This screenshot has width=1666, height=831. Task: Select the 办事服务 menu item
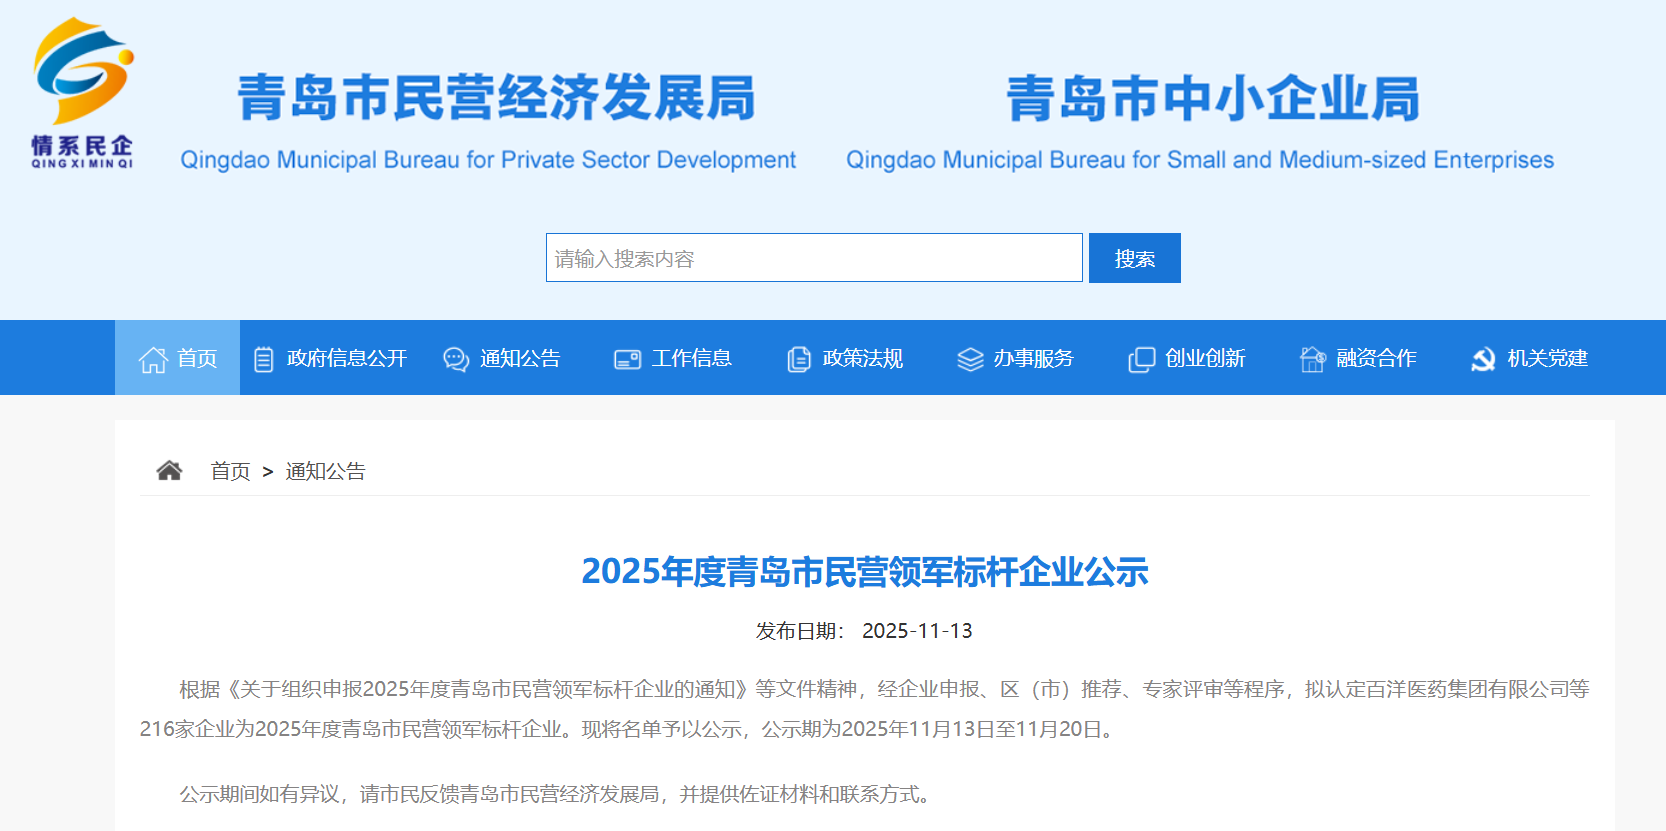(1033, 358)
